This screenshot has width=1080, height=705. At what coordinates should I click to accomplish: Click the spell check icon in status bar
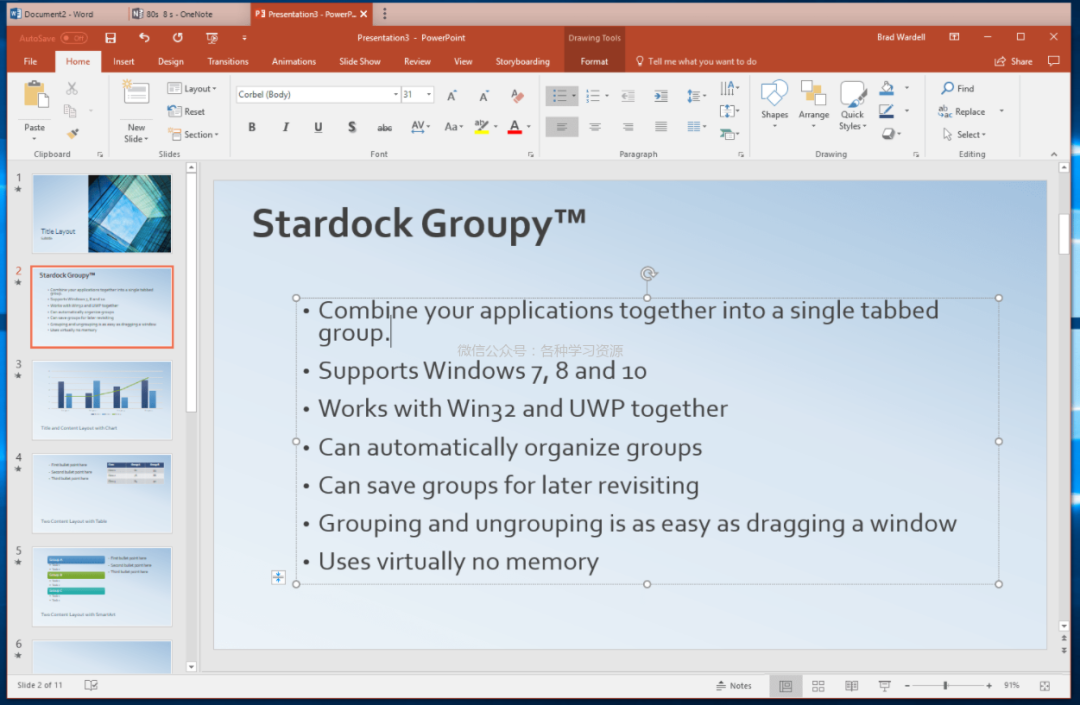click(91, 685)
